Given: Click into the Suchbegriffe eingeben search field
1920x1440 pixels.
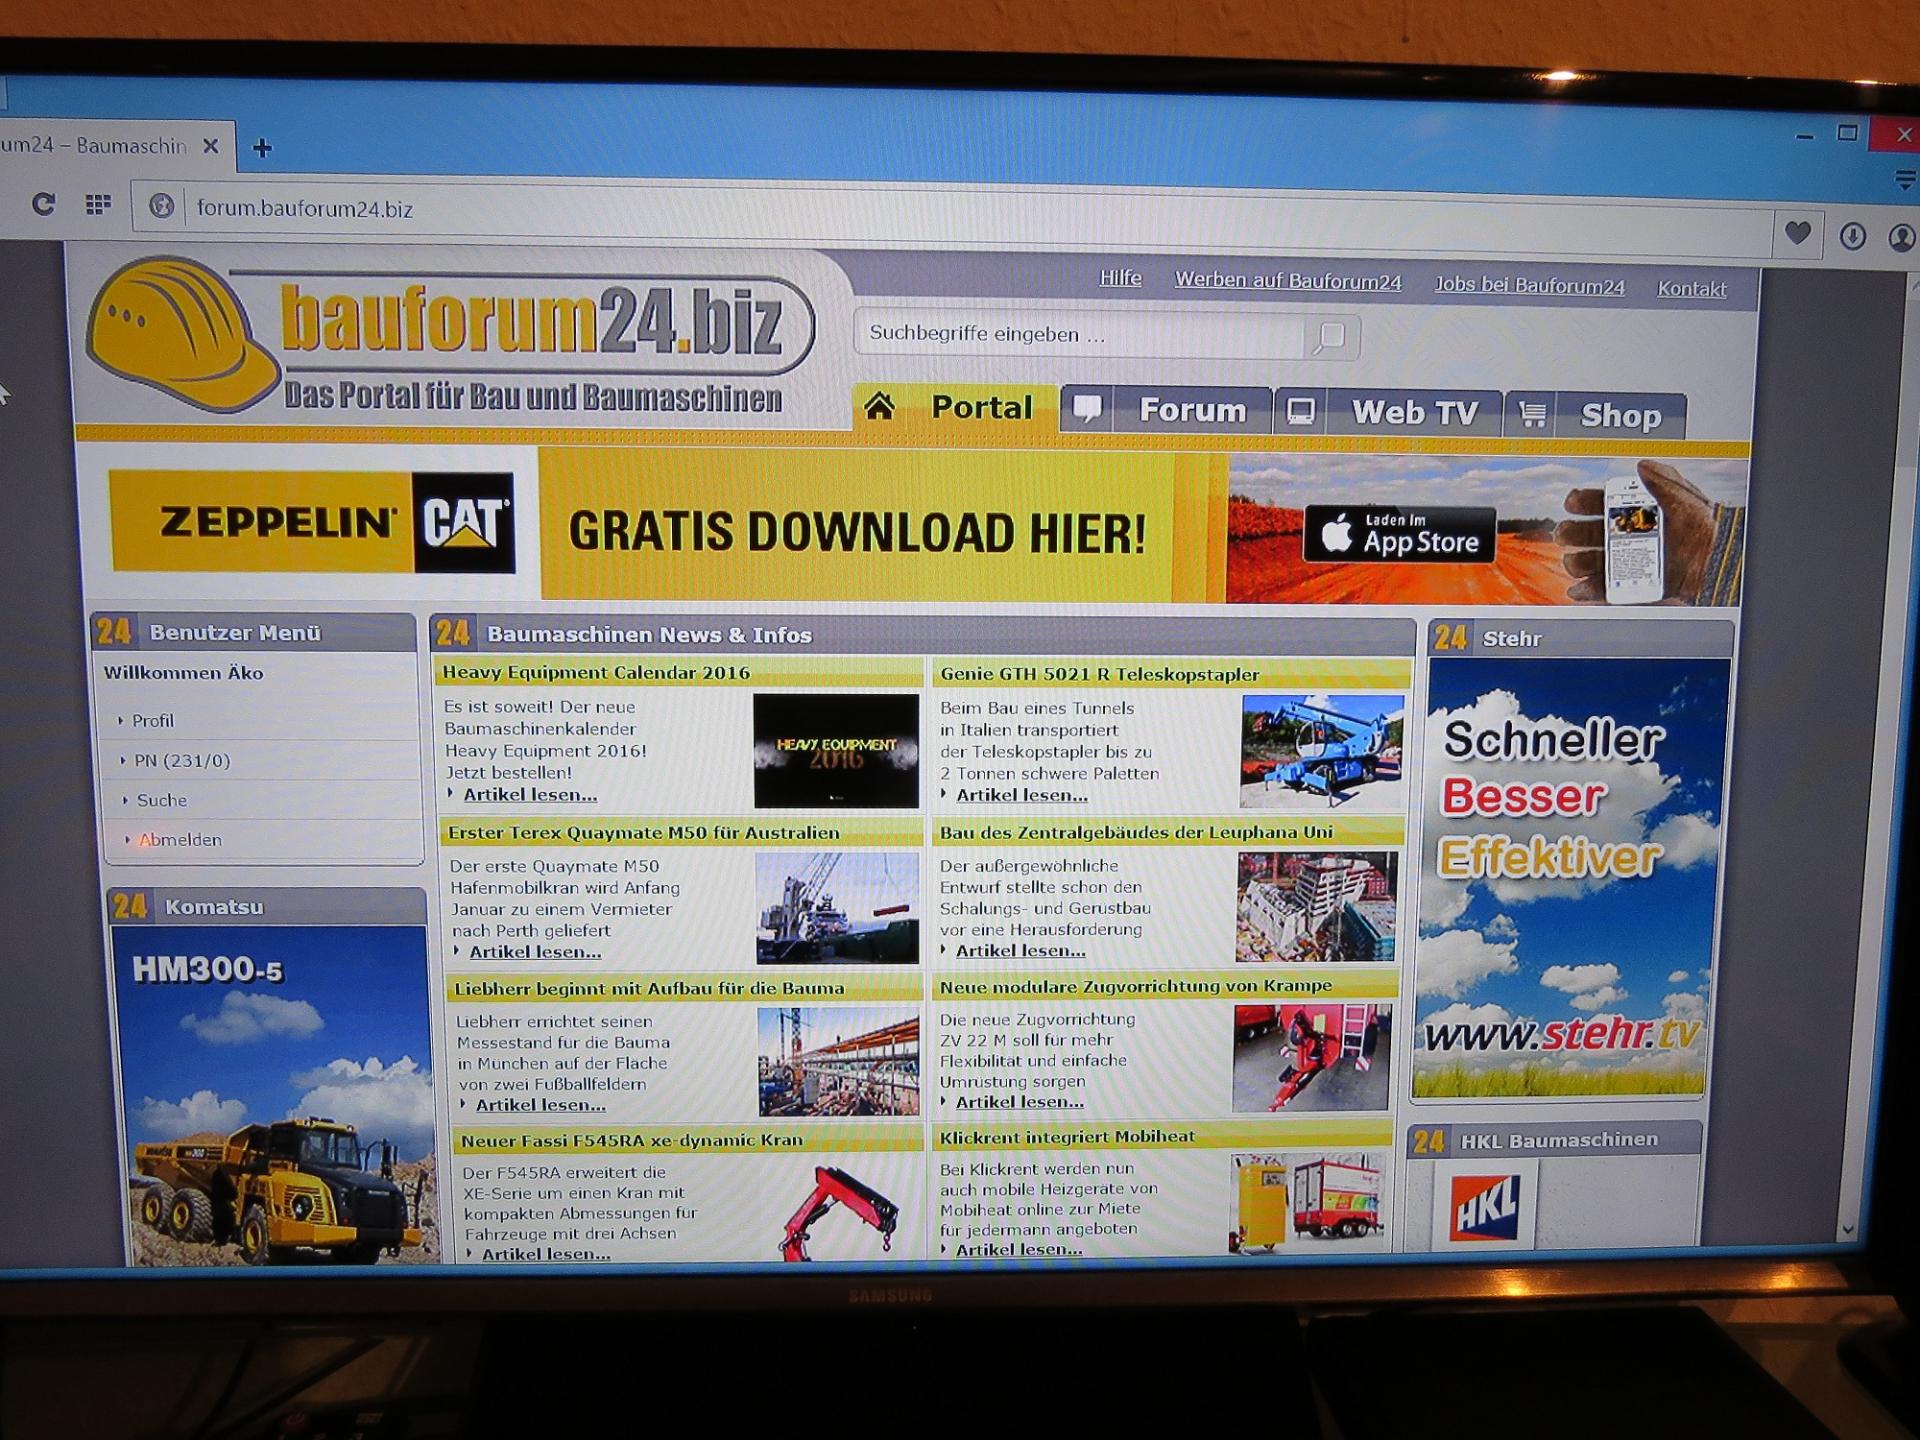Looking at the screenshot, I should (1080, 334).
